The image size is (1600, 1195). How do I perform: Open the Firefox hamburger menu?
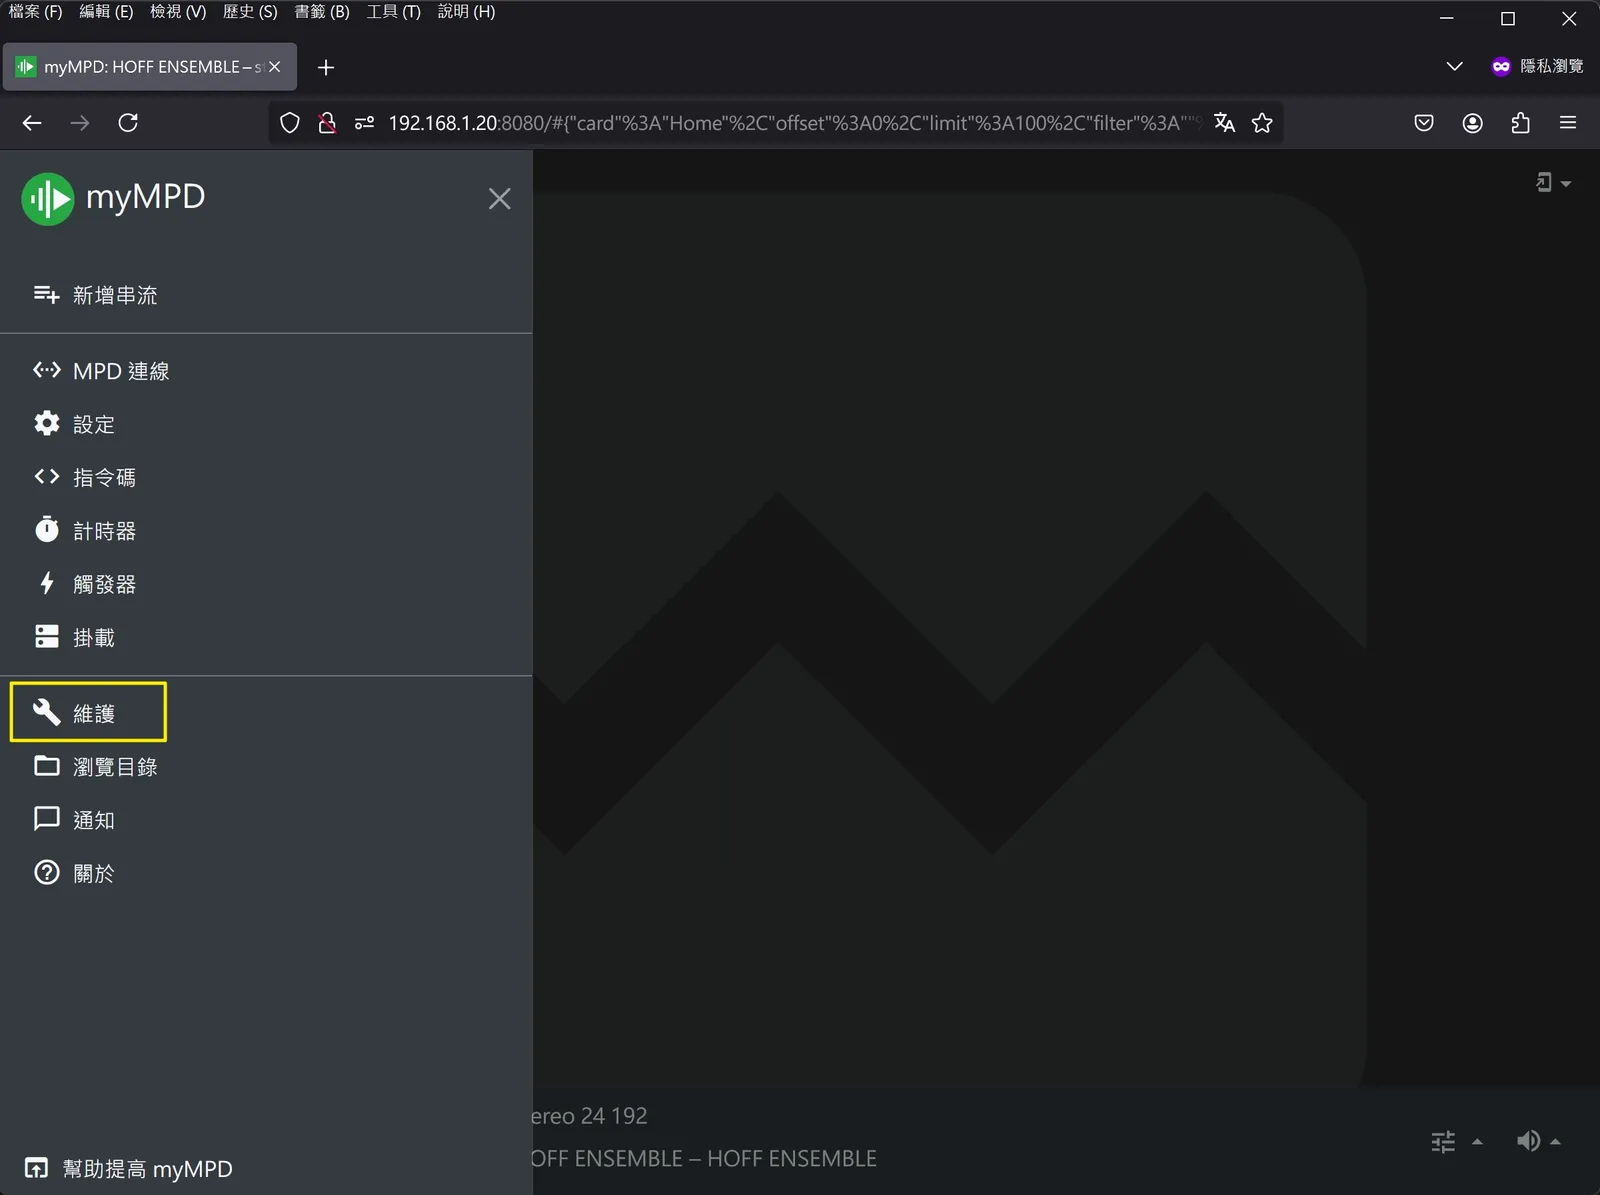pyautogui.click(x=1568, y=123)
